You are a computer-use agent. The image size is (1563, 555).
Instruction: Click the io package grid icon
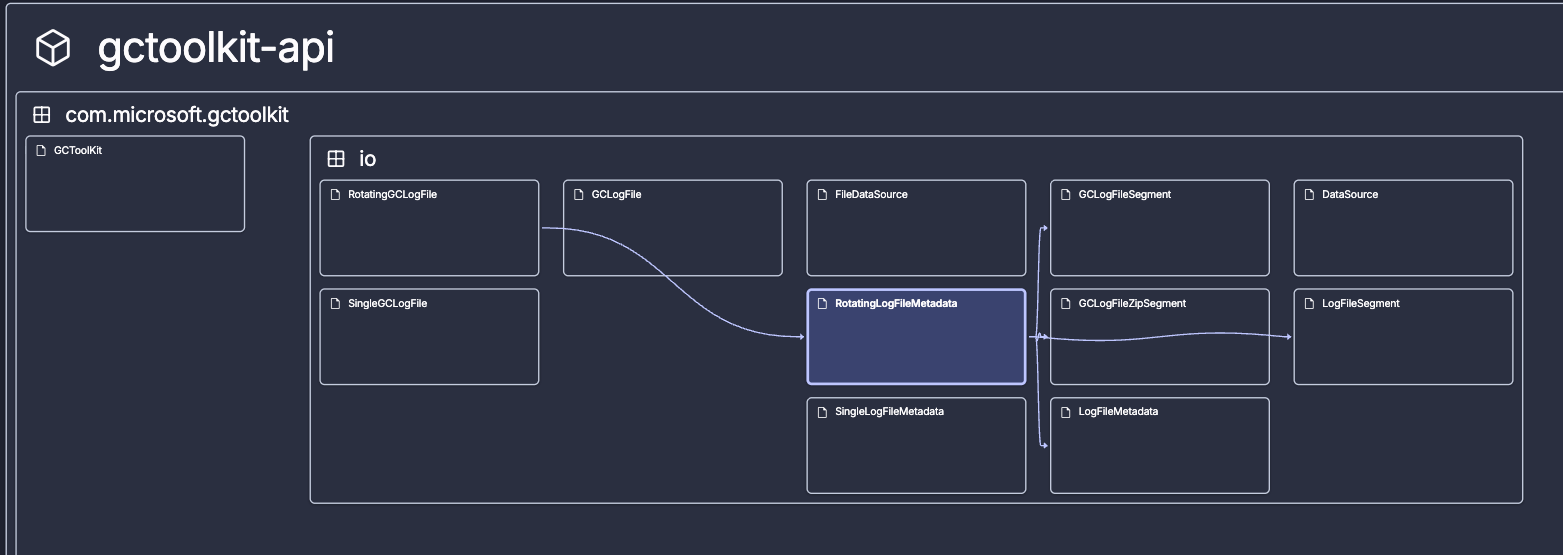336,158
